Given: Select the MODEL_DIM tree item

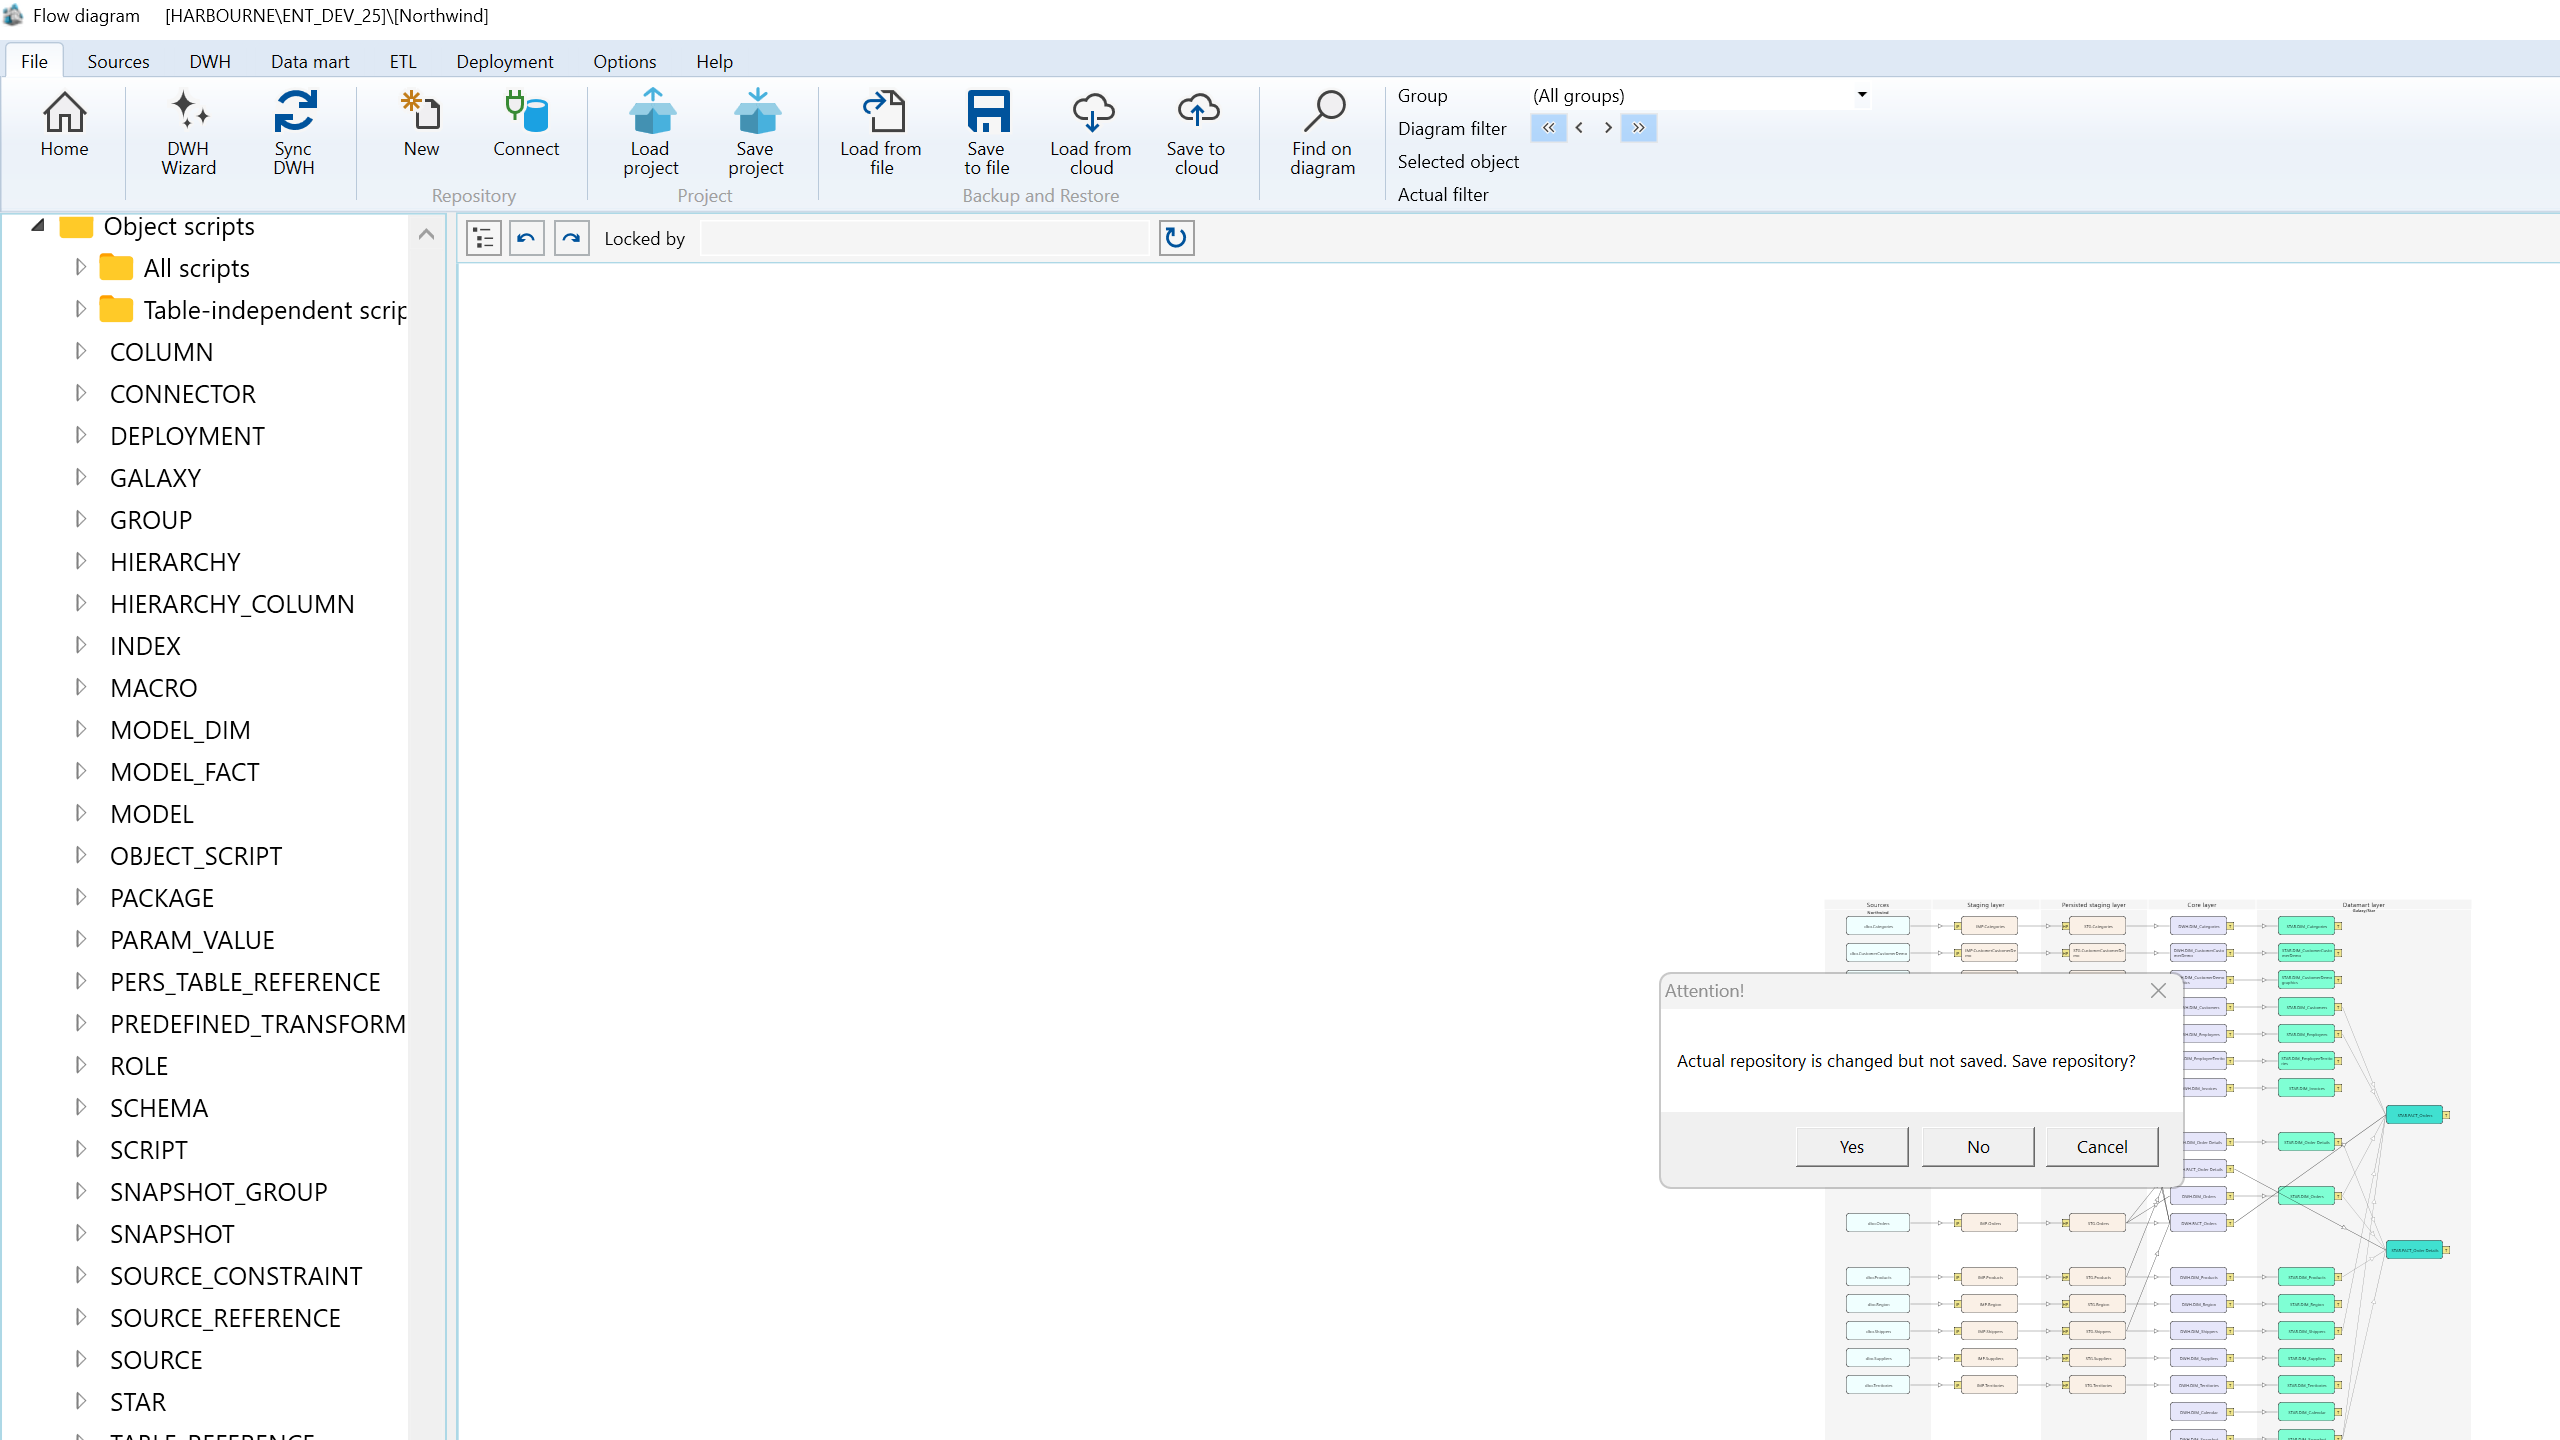Looking at the screenshot, I should tap(180, 730).
